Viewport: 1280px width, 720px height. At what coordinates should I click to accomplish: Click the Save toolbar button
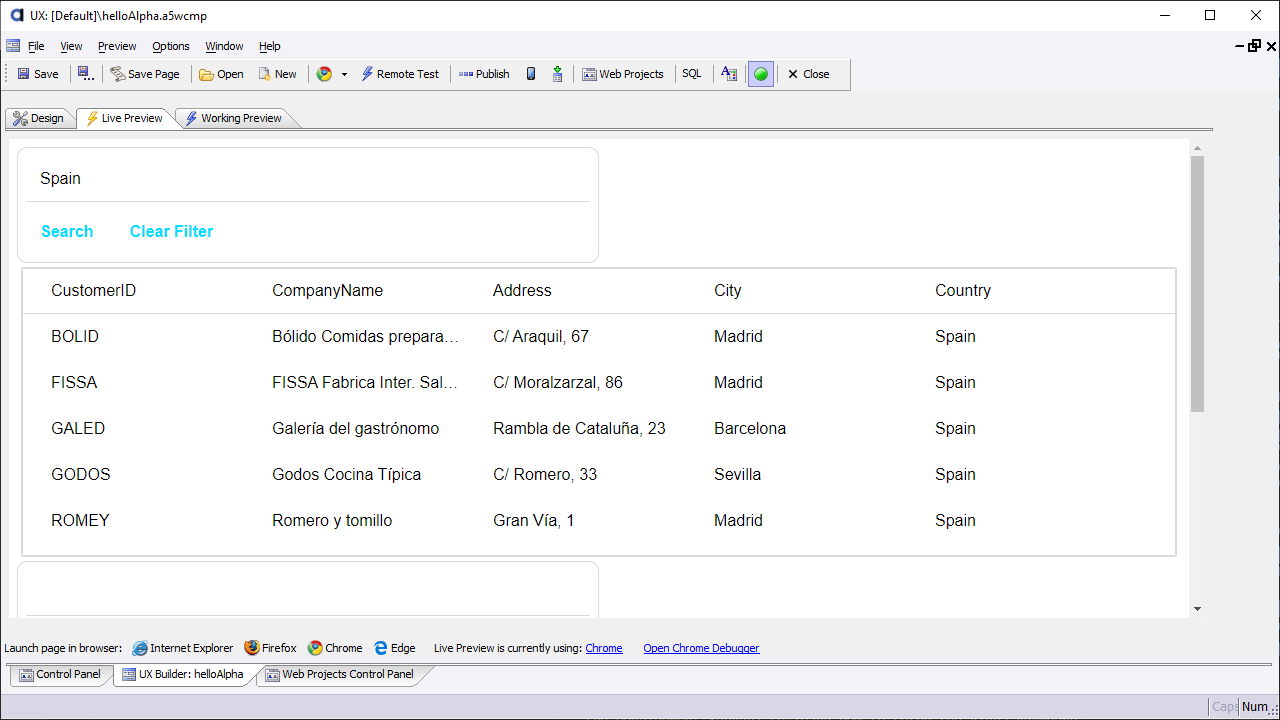pyautogui.click(x=38, y=74)
